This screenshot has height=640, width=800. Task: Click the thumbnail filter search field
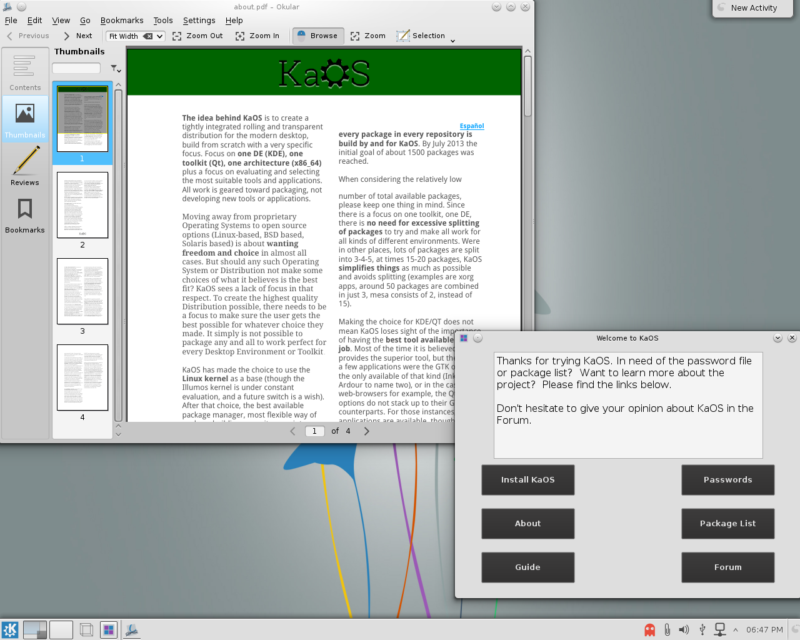77,68
